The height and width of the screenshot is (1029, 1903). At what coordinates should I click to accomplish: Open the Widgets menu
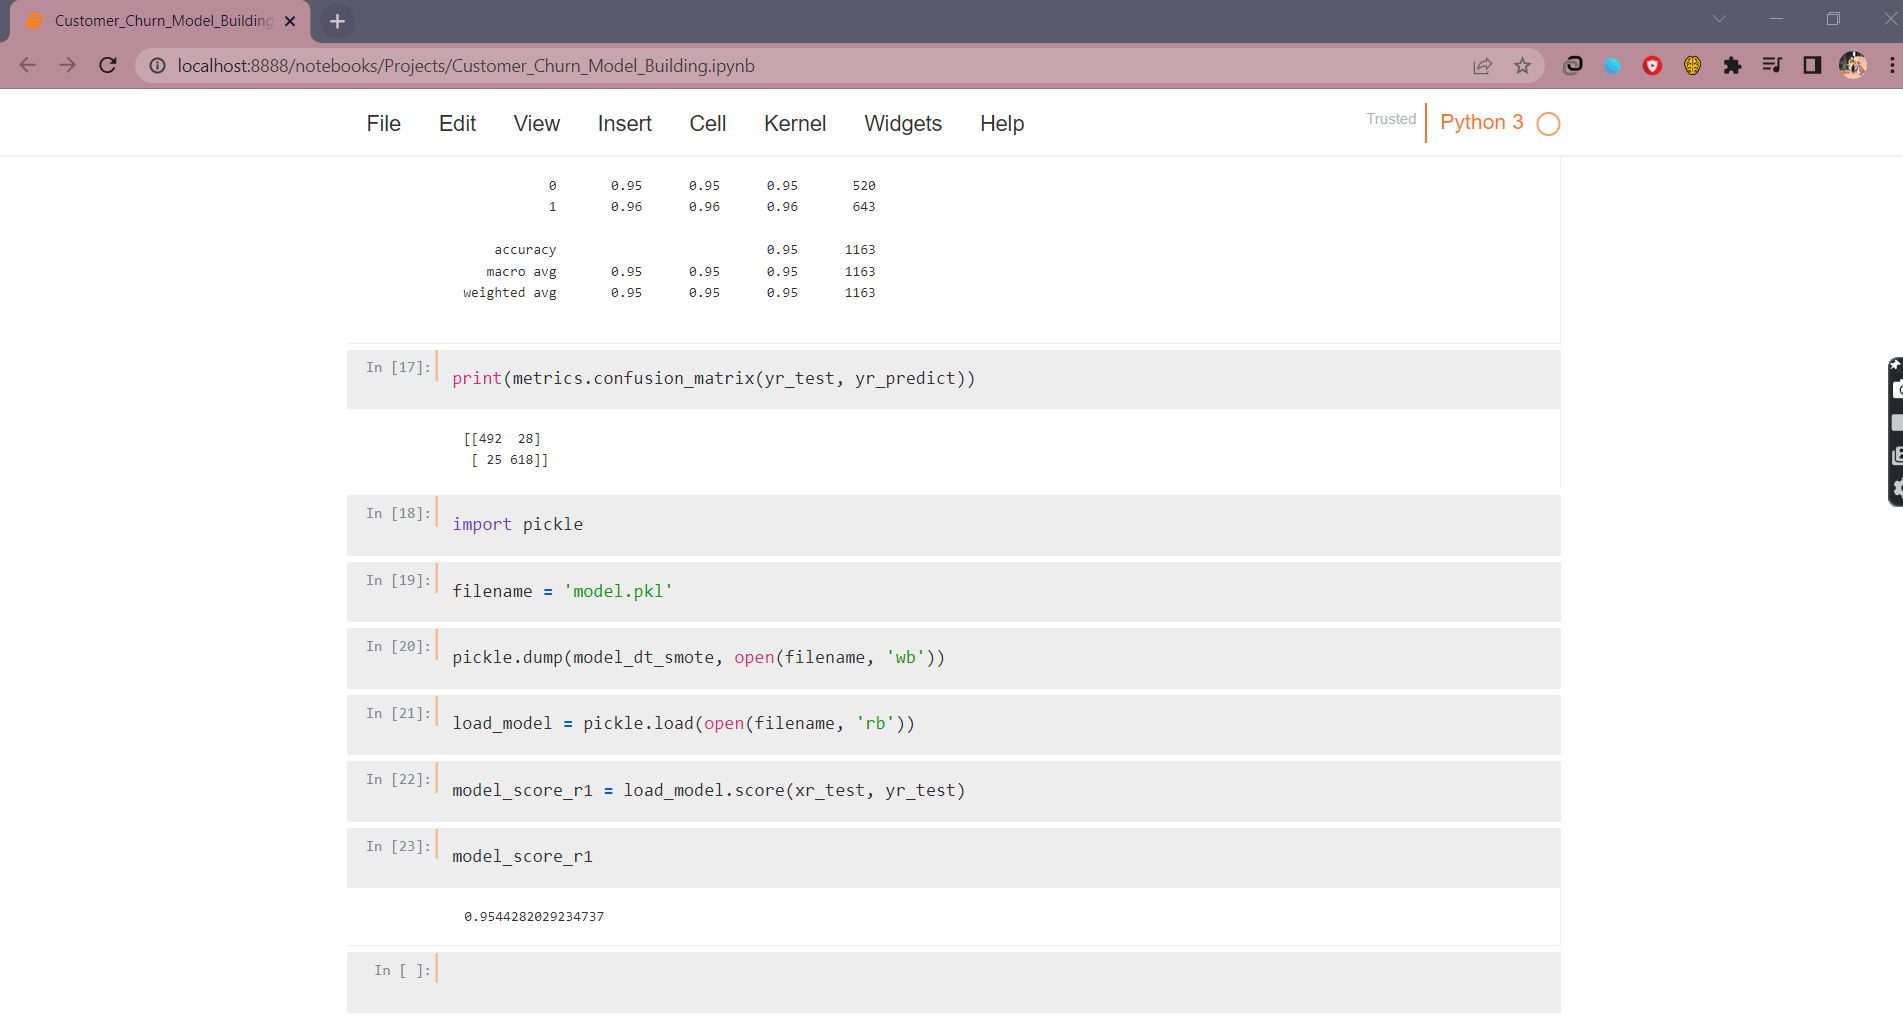(903, 123)
